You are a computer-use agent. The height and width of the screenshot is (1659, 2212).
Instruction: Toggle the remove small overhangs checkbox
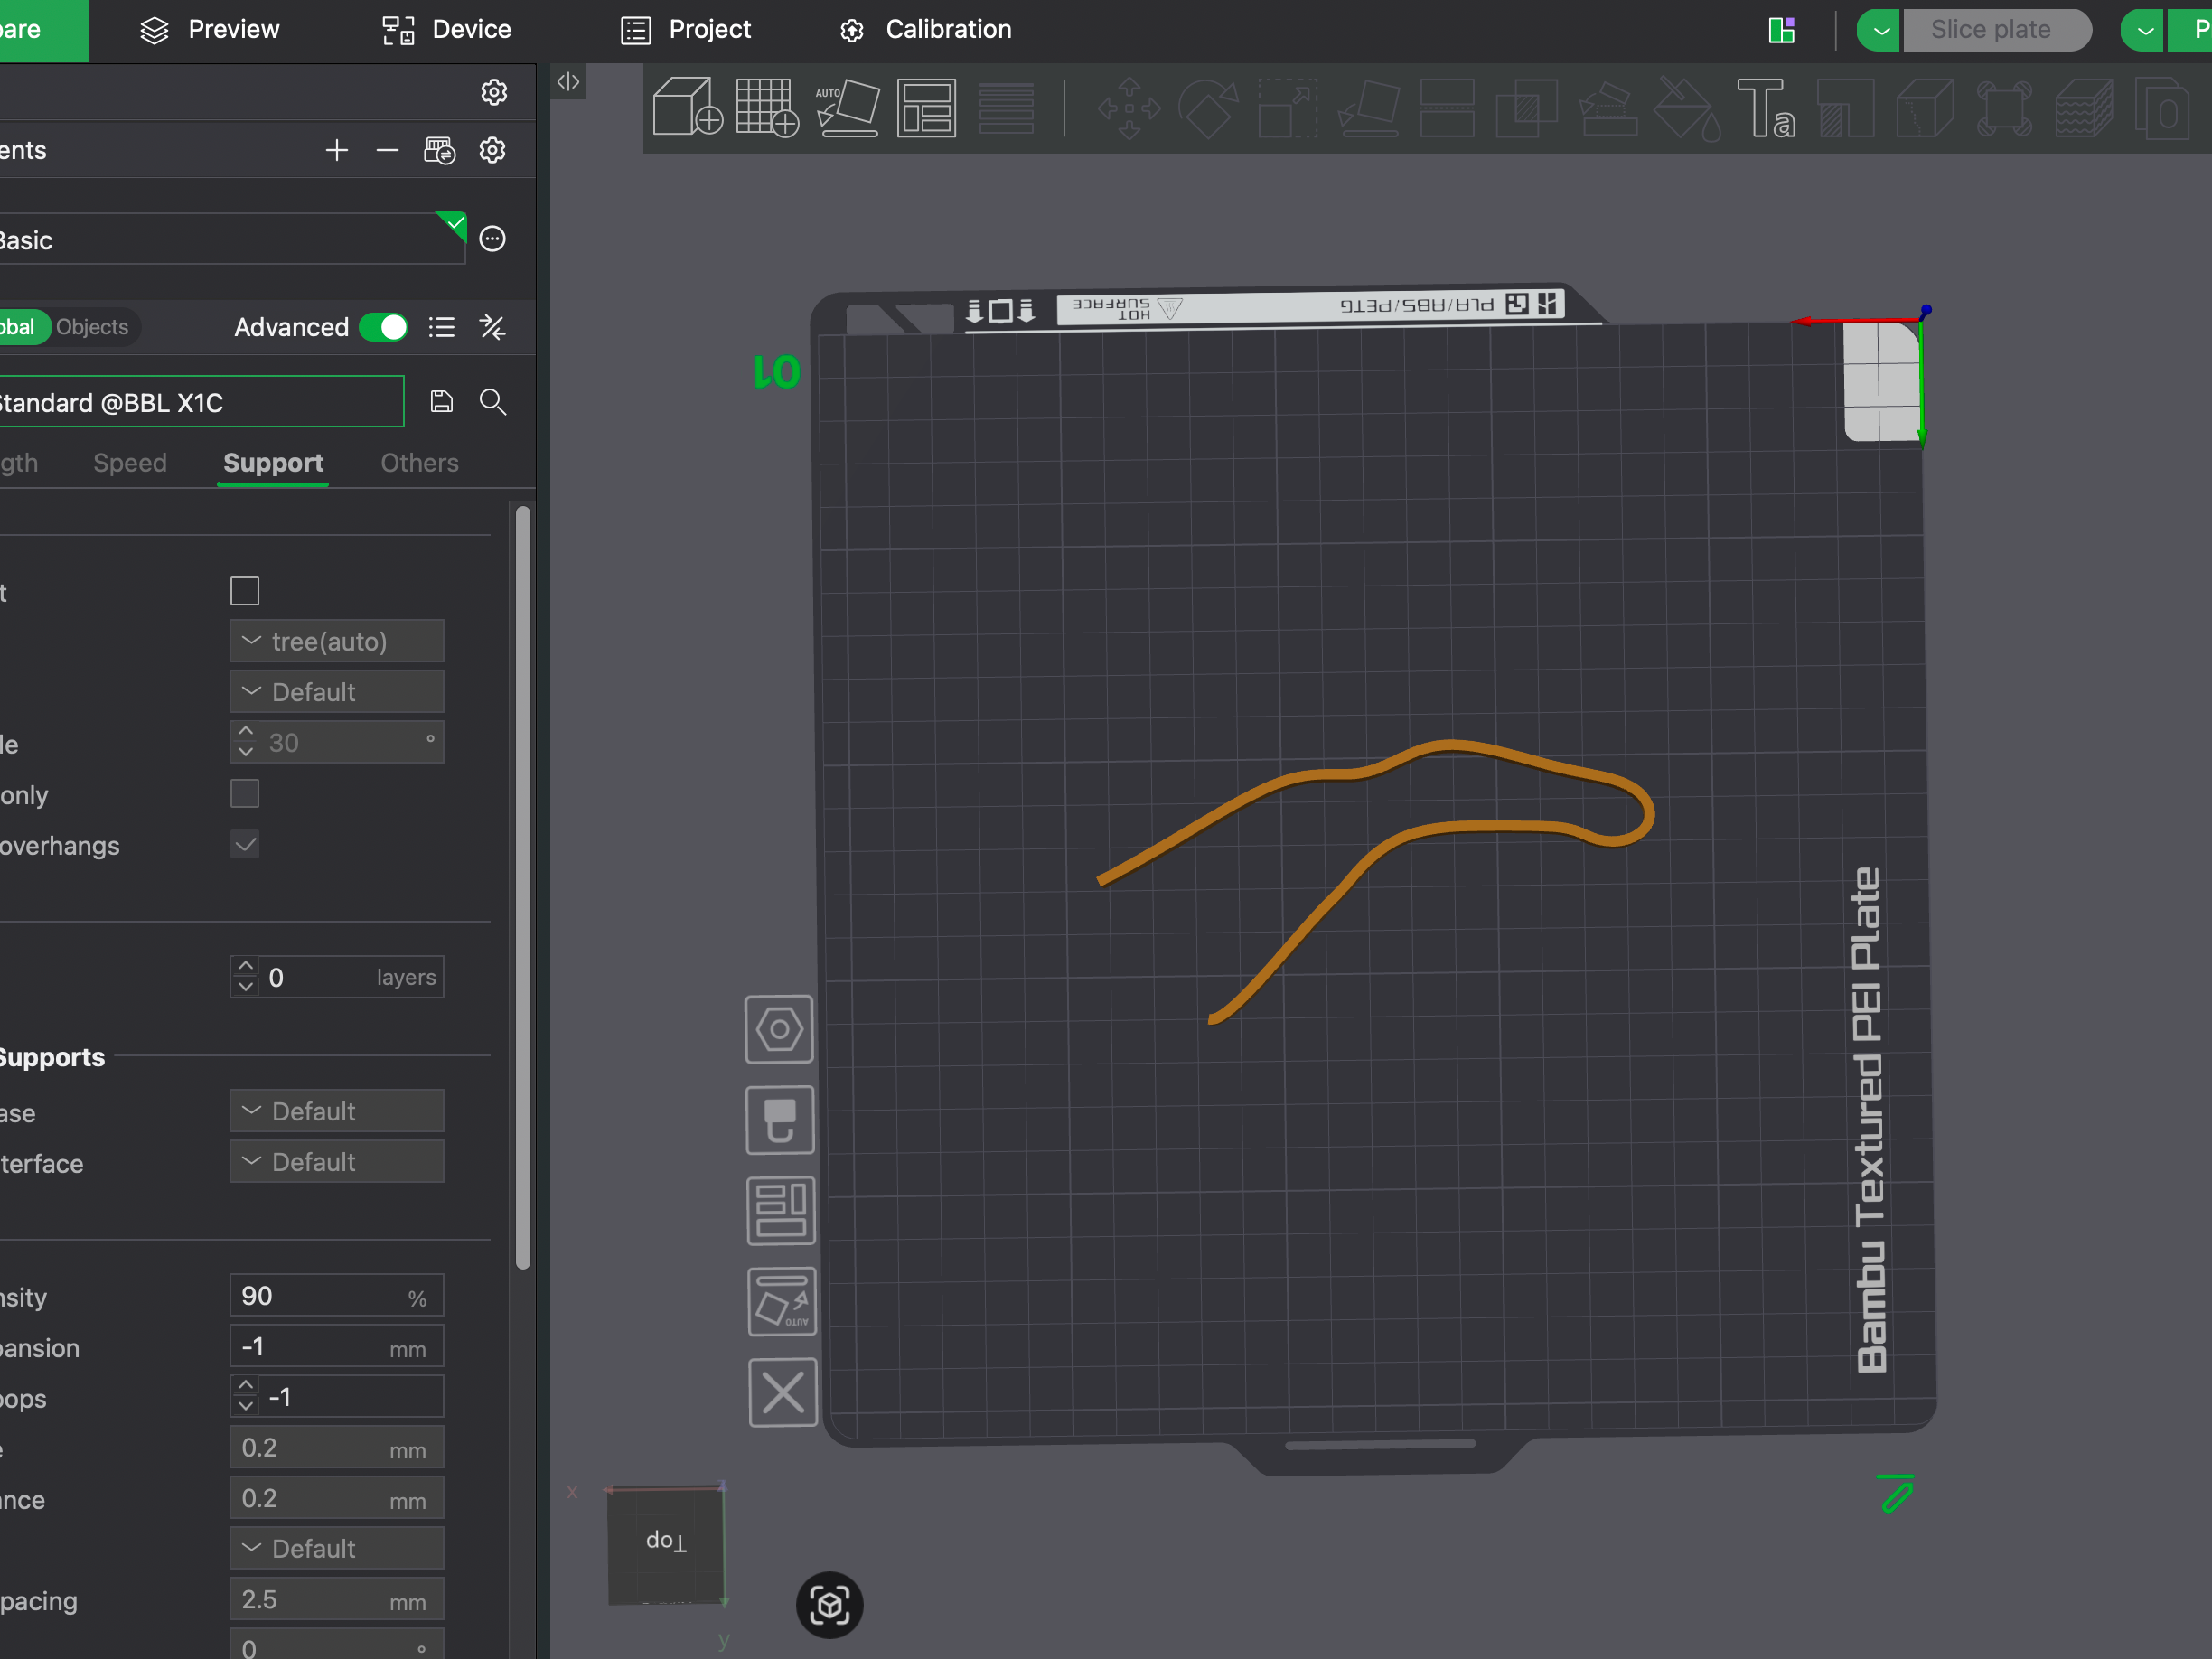tap(245, 845)
